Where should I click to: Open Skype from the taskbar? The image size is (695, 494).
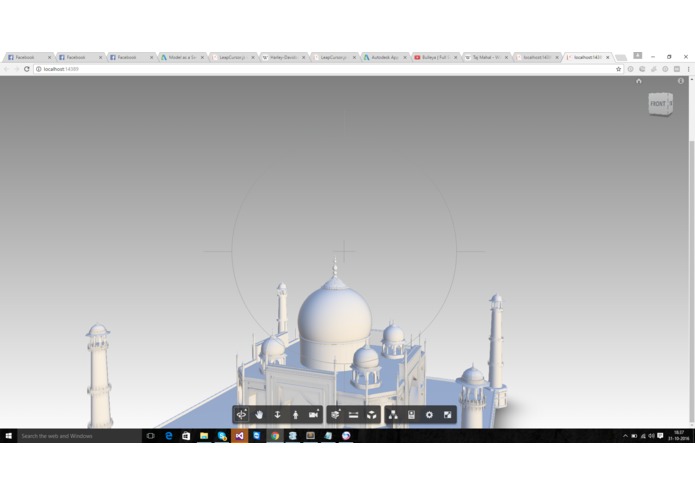coord(222,436)
